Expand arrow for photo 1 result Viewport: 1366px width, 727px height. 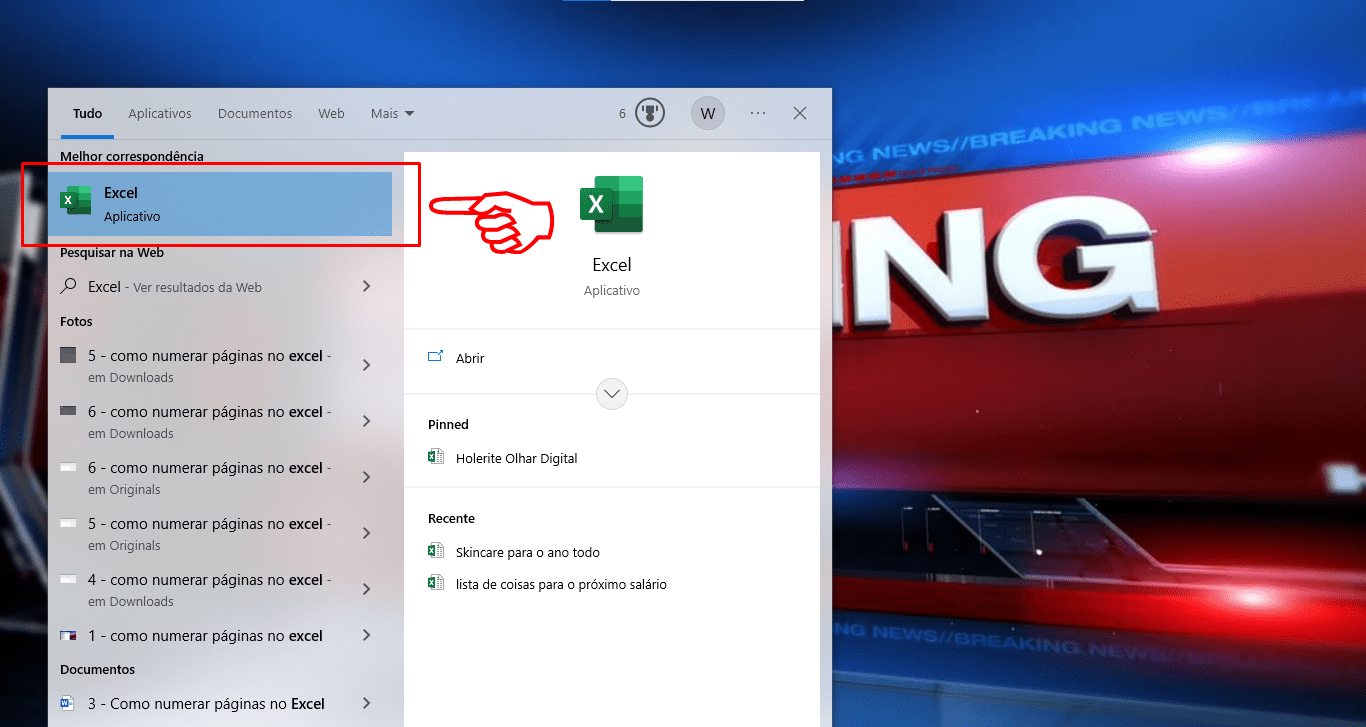(366, 635)
